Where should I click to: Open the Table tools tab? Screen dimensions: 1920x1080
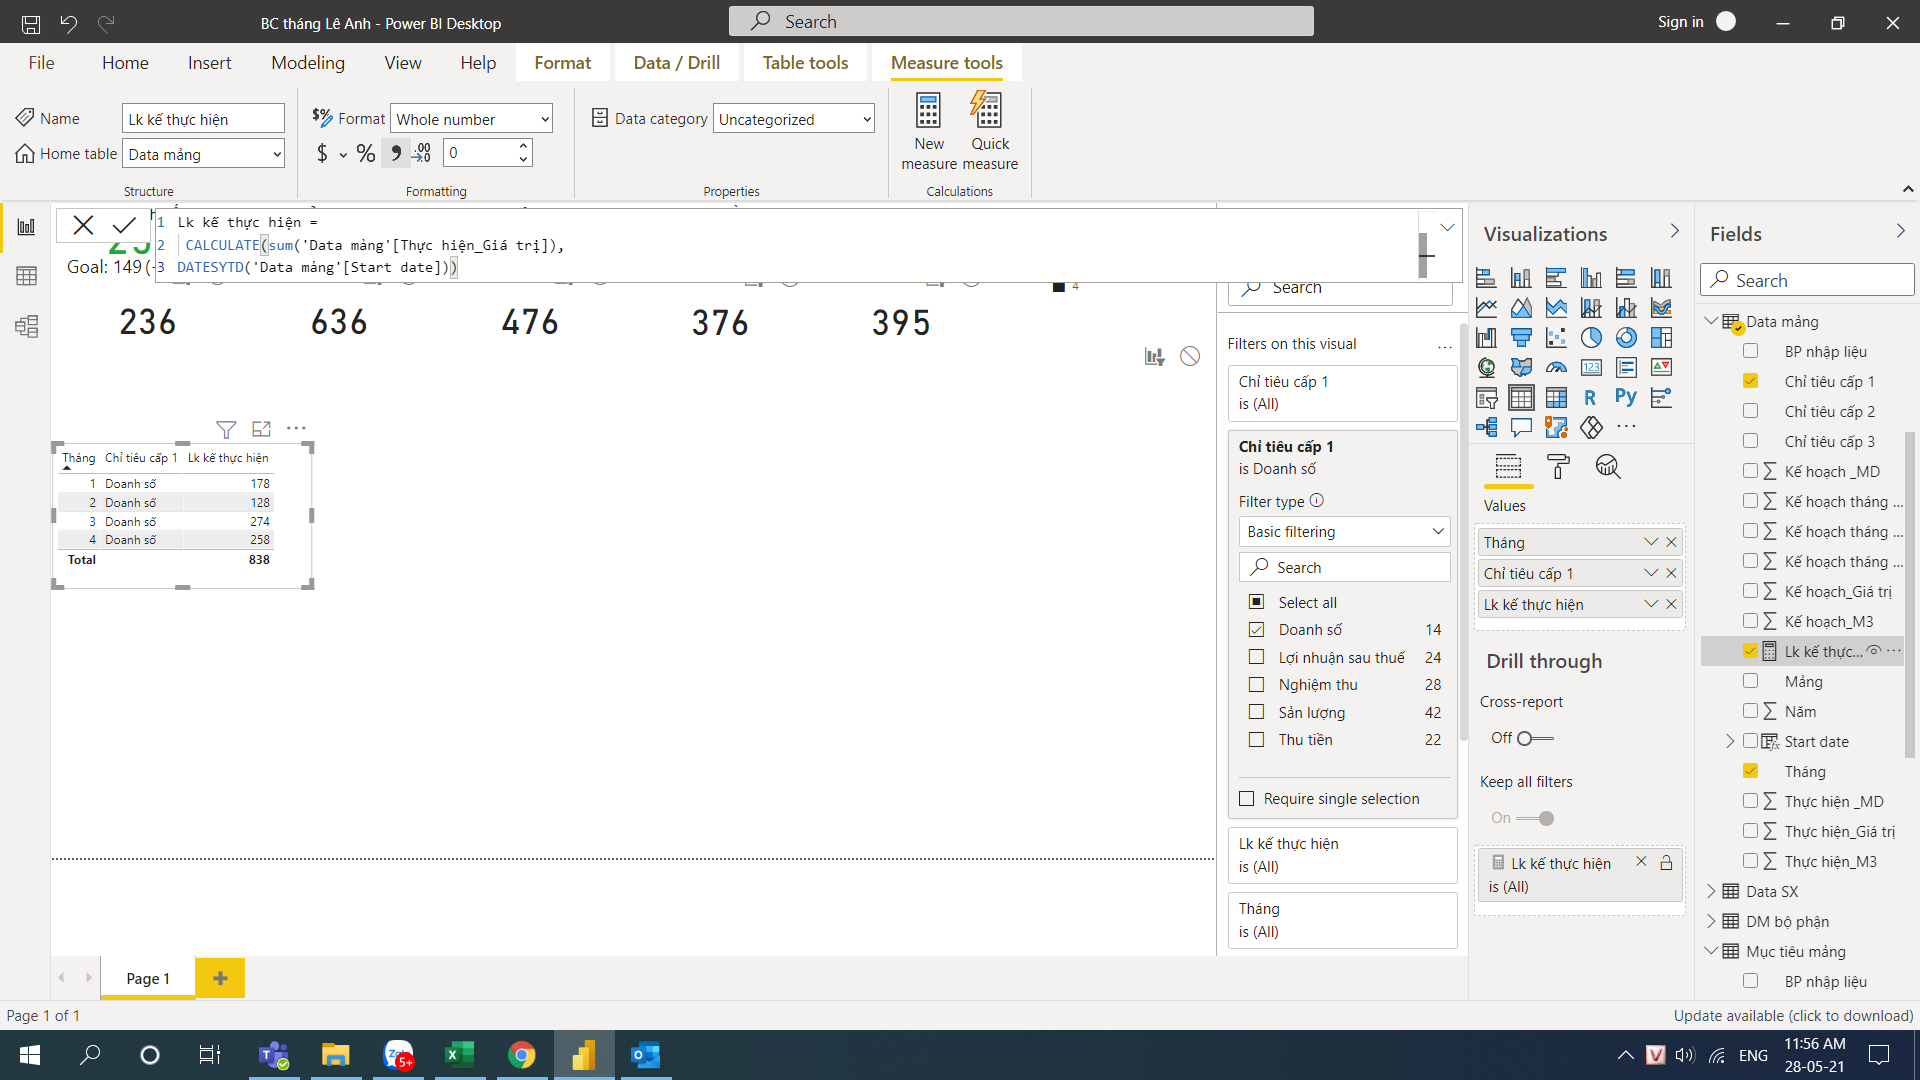[805, 63]
